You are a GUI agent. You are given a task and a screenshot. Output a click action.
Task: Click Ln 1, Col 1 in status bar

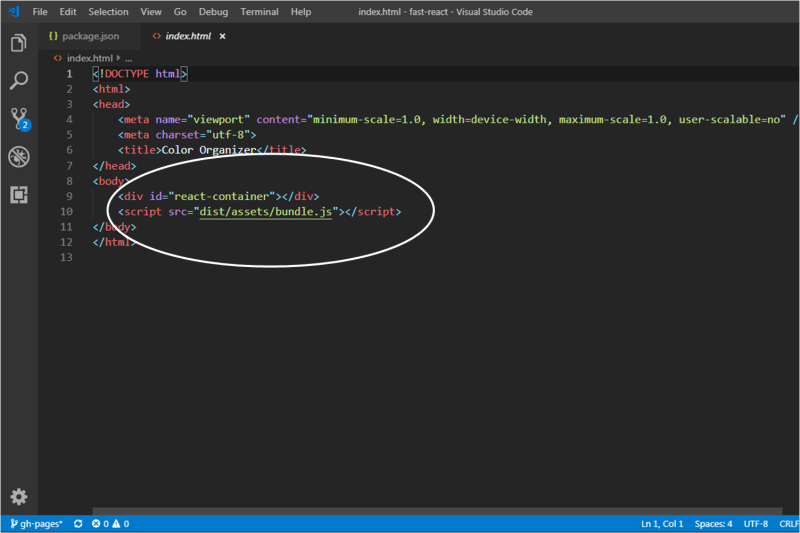(662, 524)
